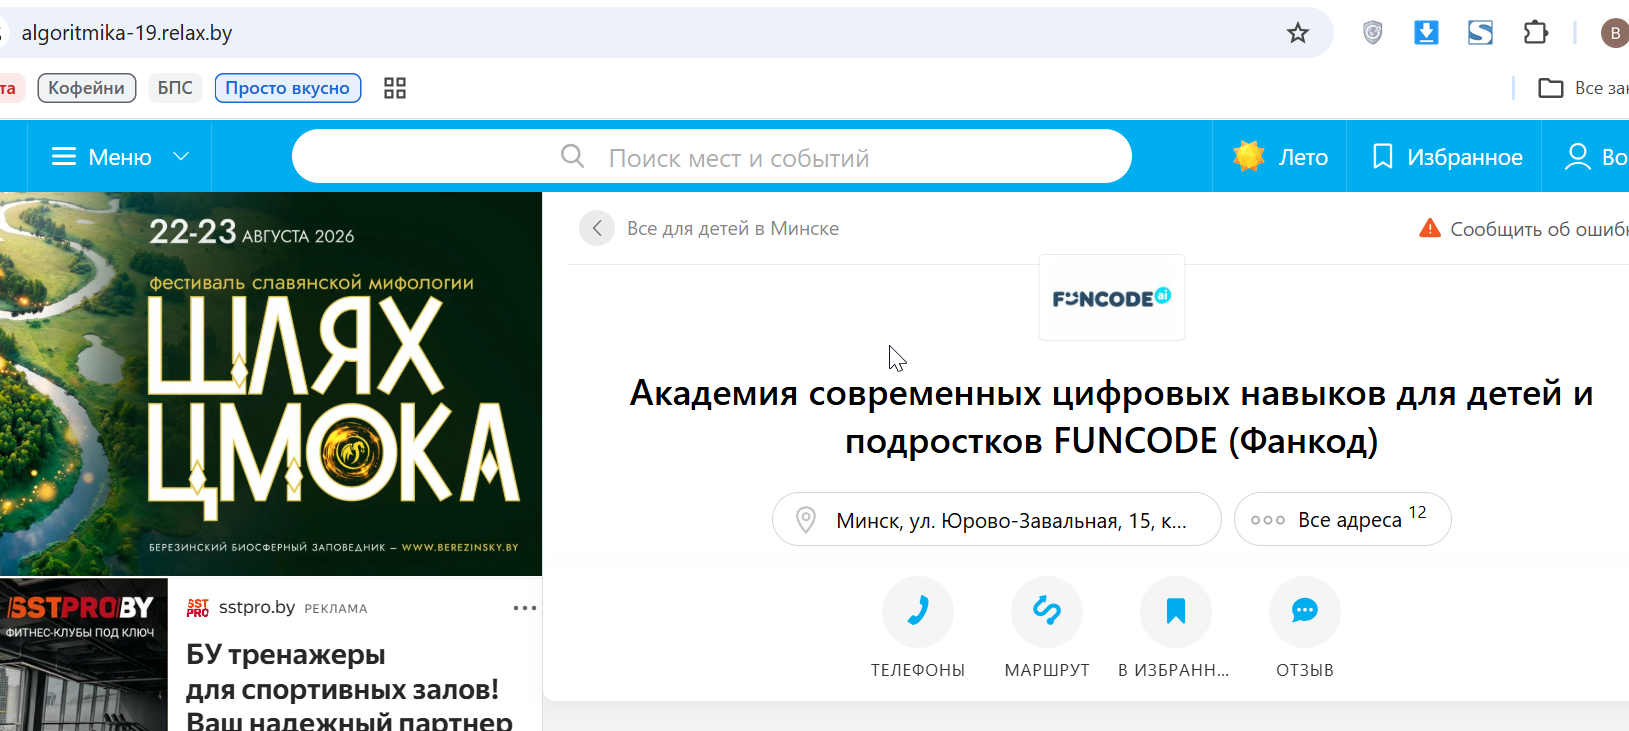
Task: Open the address Минск, ул. Юрово-Завальная button
Action: 997,519
